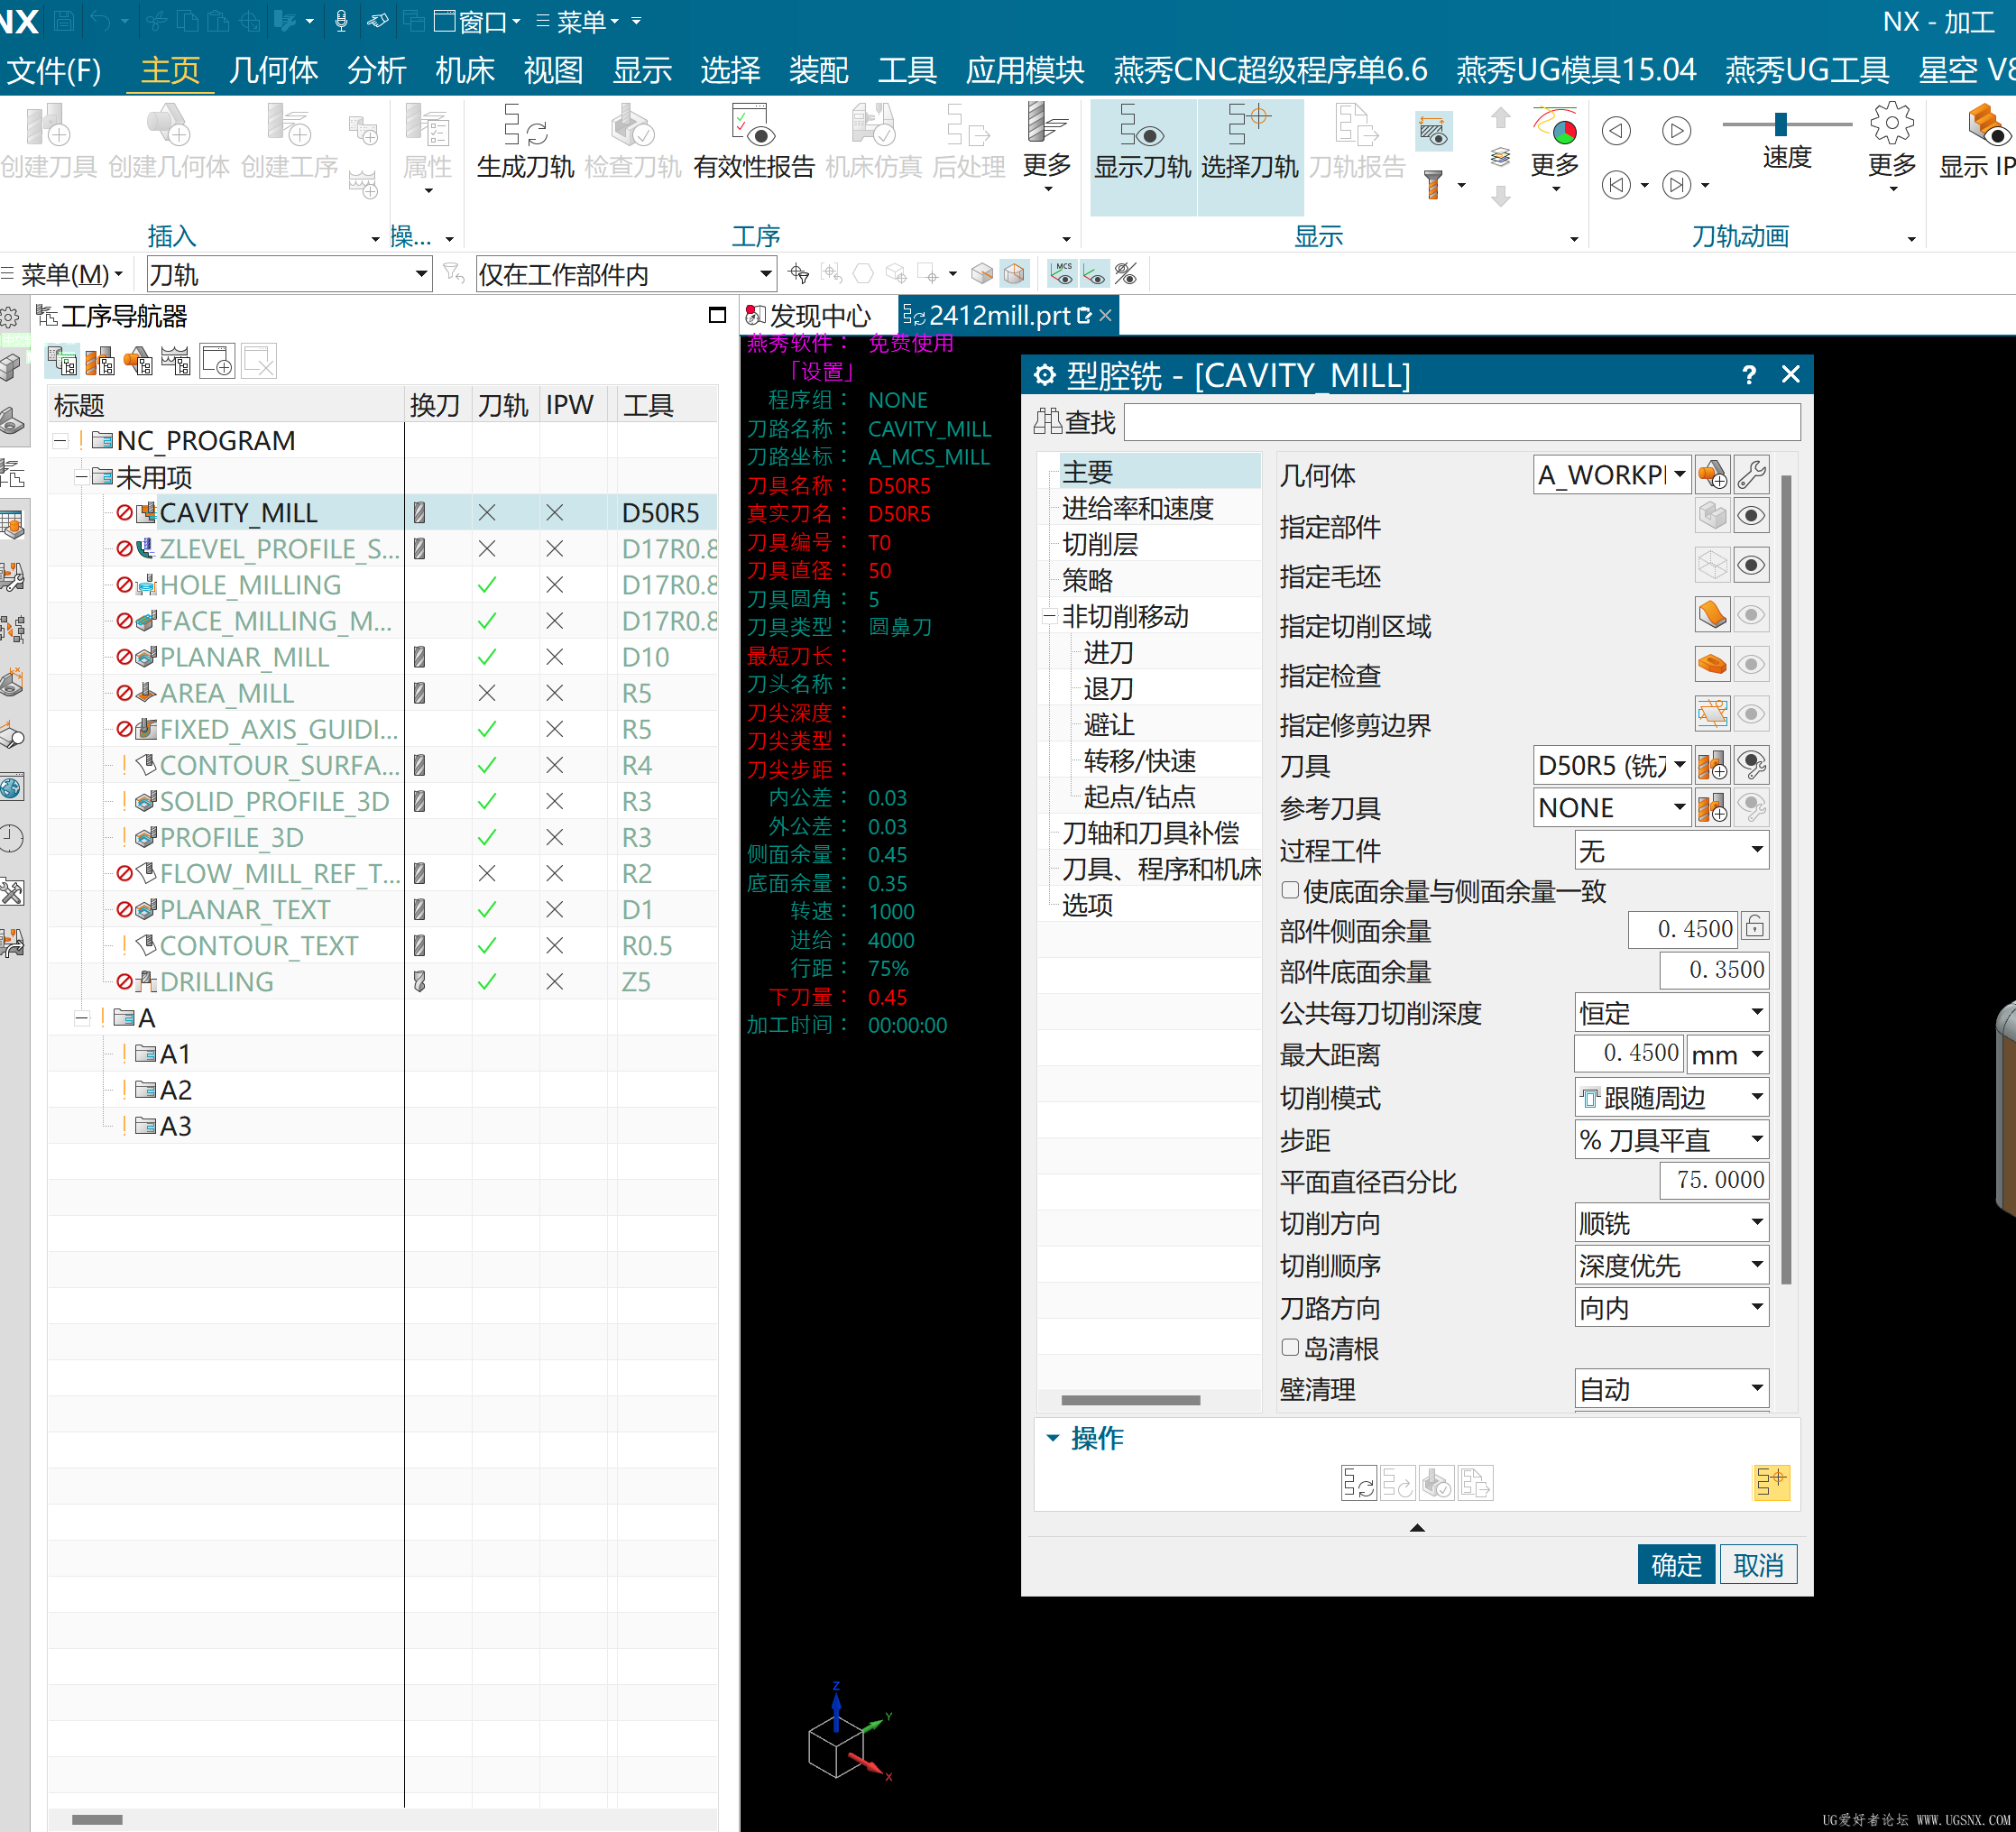
Task: Open the 仅在工作部件内 selection scope dropdown
Action: tap(626, 273)
